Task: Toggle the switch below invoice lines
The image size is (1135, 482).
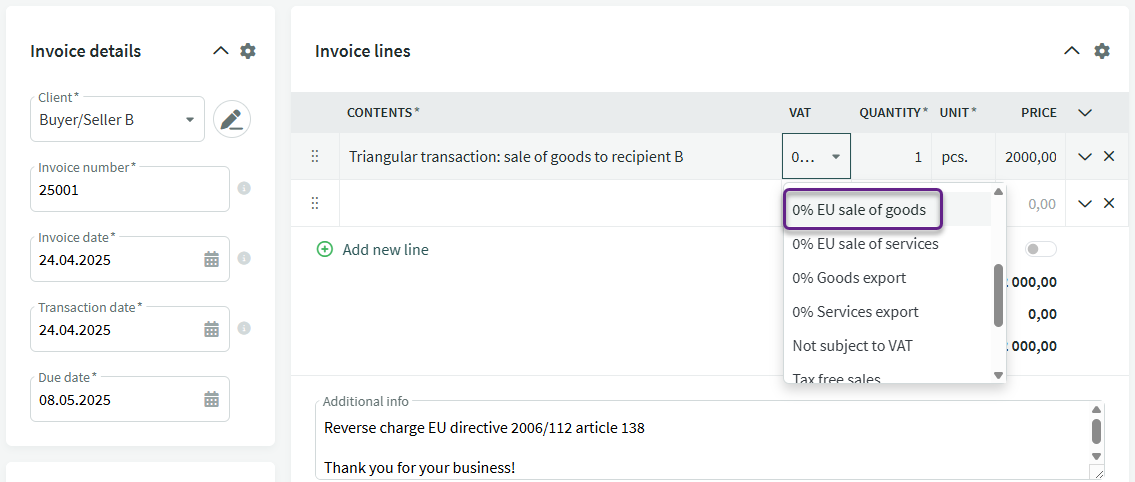Action: 1041,249
